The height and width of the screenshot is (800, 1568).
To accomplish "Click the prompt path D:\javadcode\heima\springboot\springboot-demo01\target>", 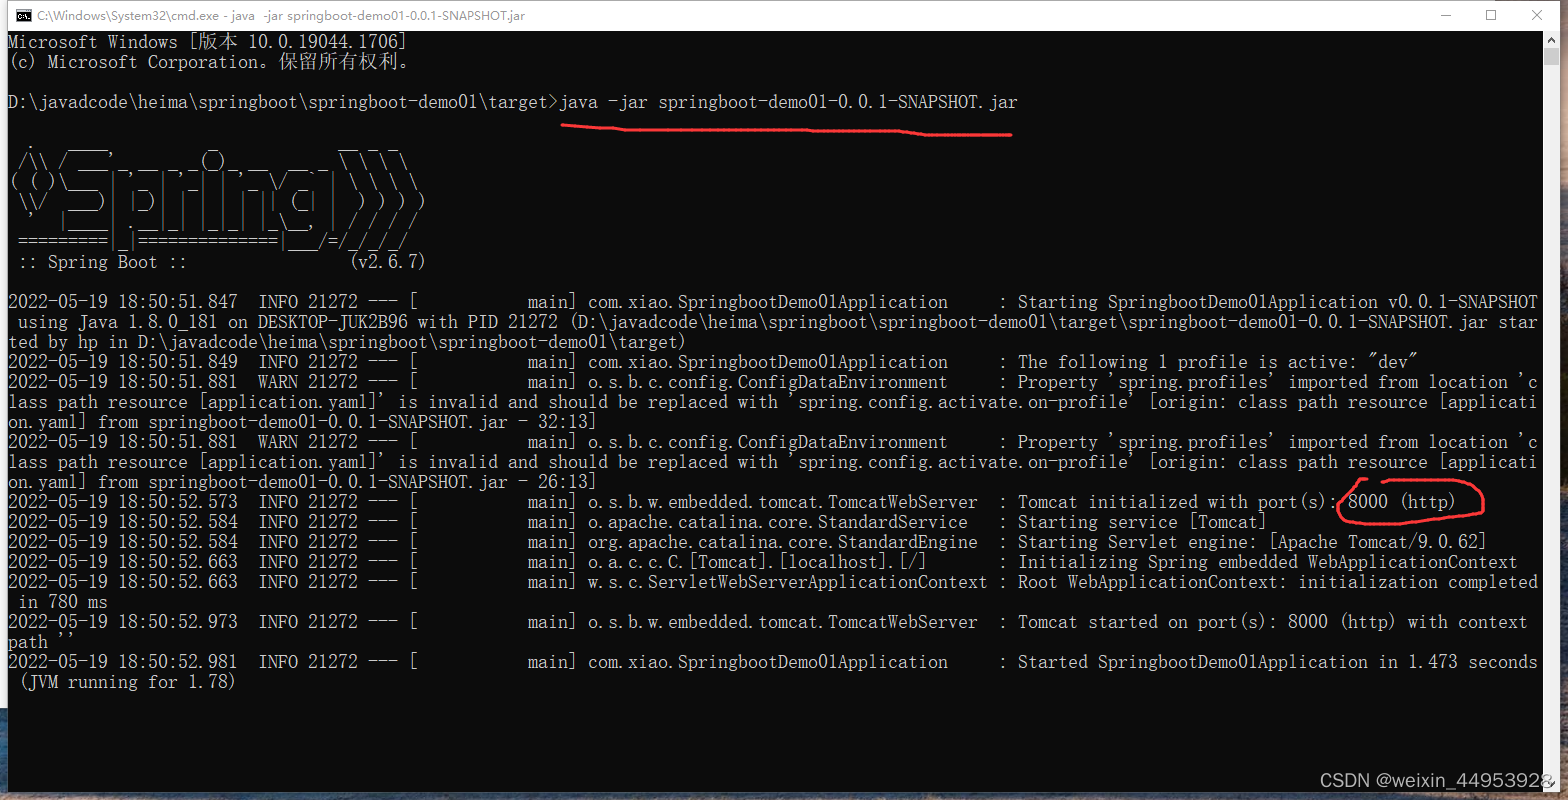I will click(x=283, y=102).
